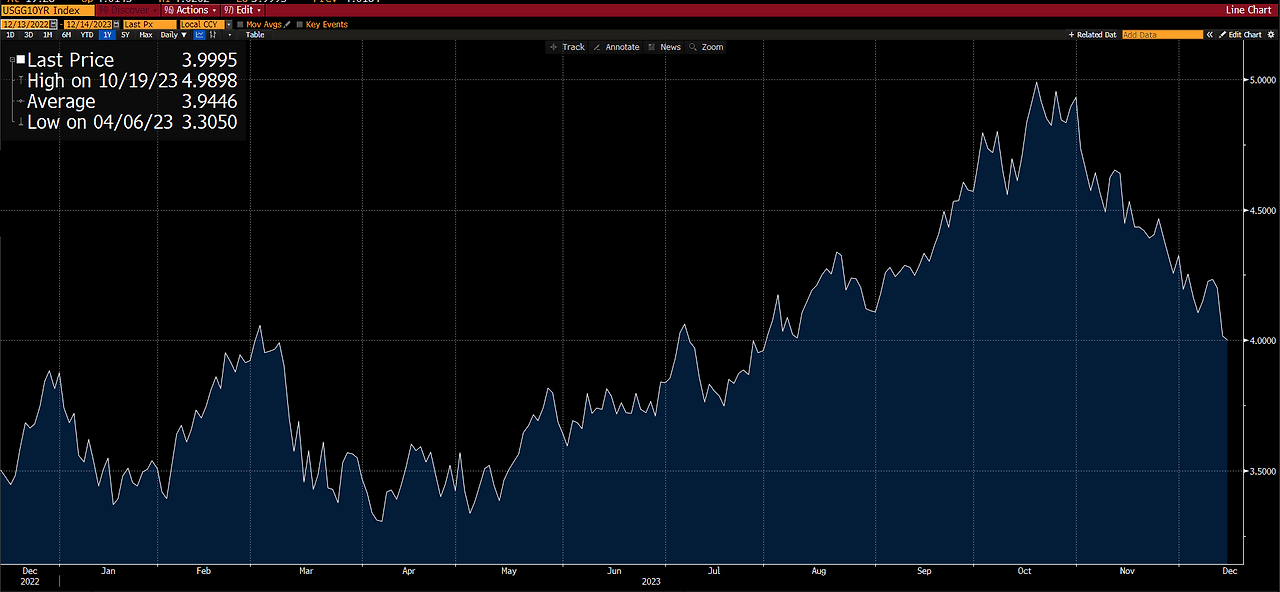Enable the Mov Avgs overlay checkbox

tap(240, 23)
